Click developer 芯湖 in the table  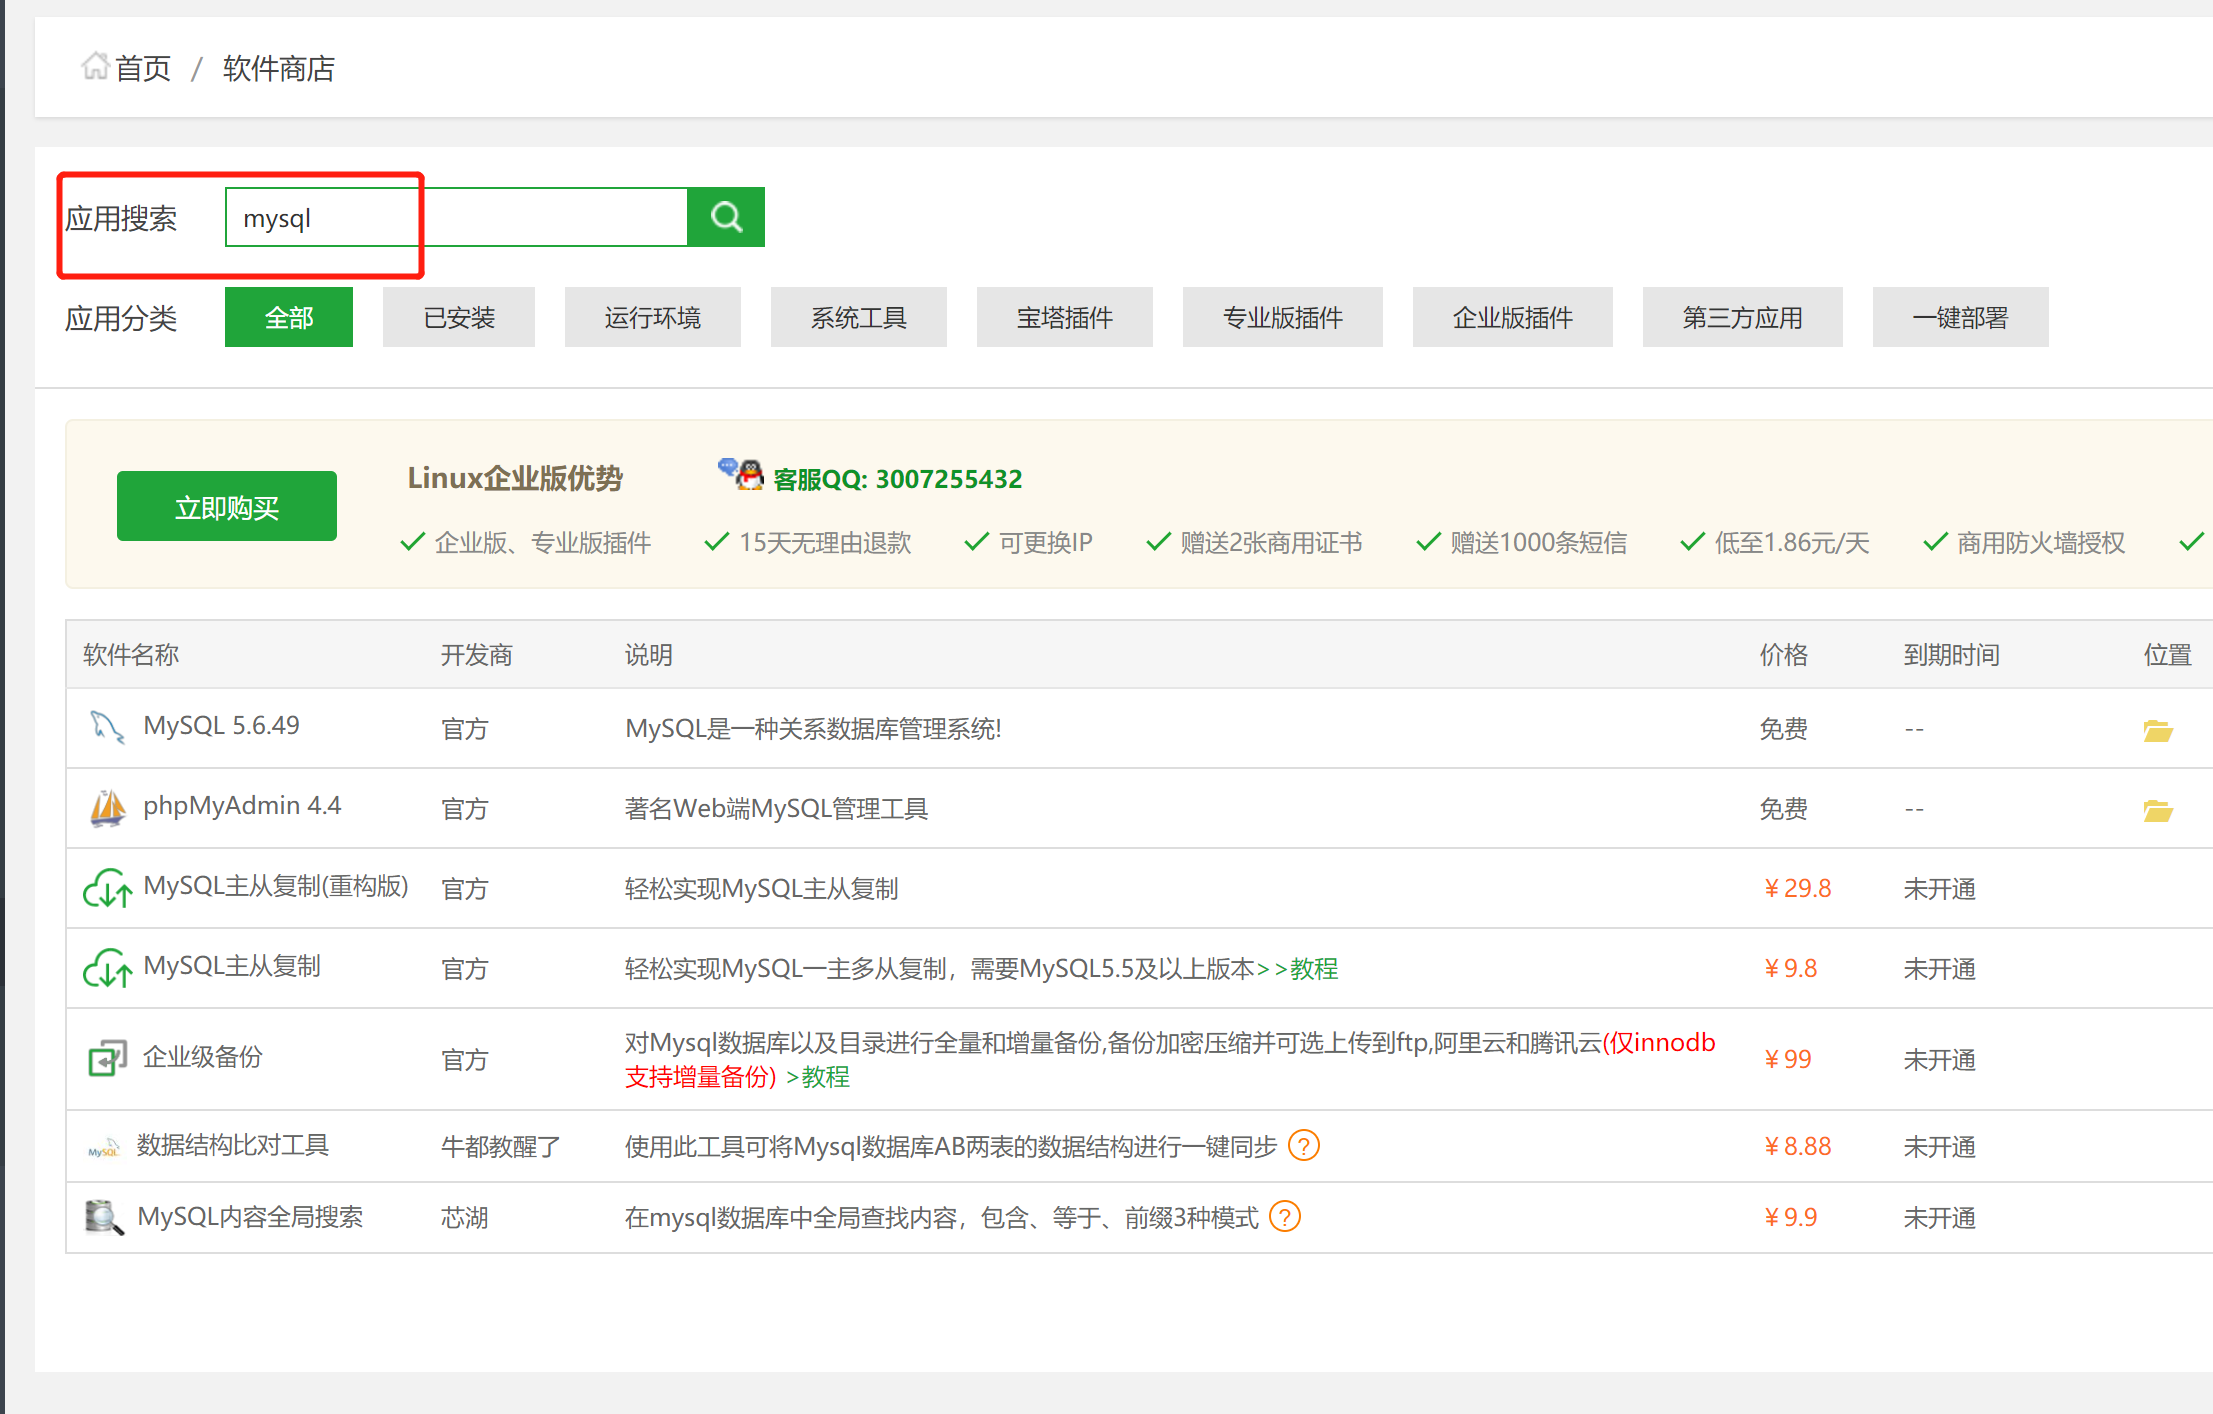click(x=465, y=1217)
